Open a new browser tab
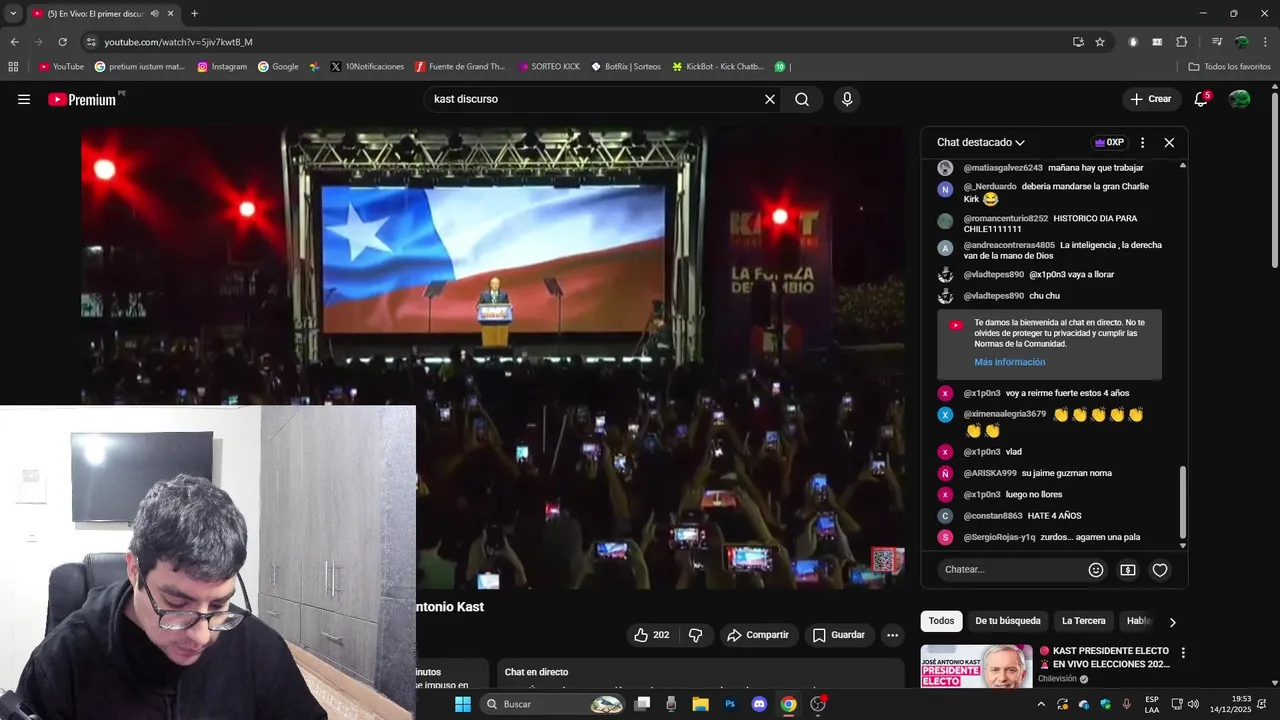This screenshot has height=720, width=1280. [194, 14]
